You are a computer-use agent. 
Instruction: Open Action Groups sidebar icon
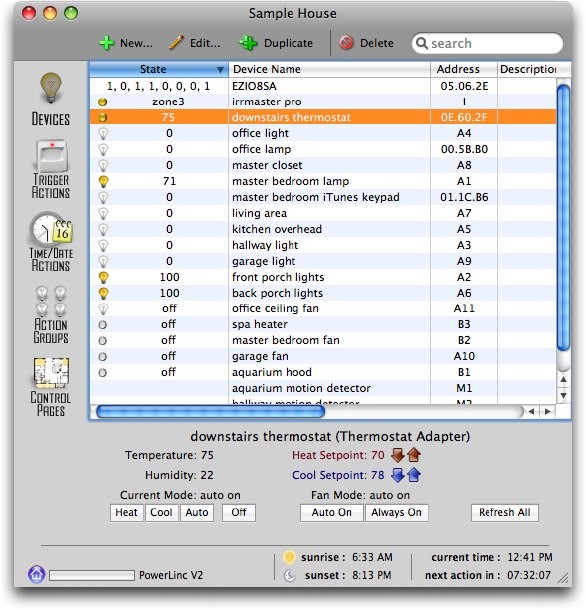[51, 301]
